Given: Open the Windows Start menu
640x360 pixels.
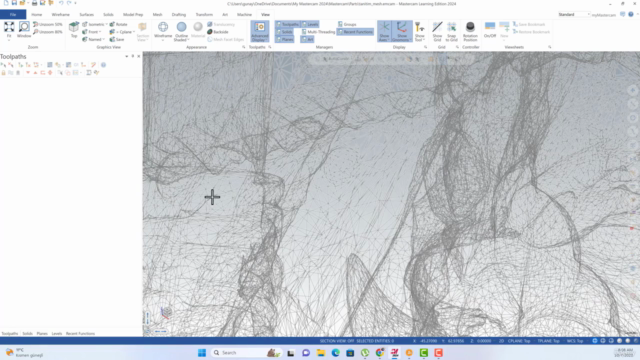Looking at the screenshot, I should [x=202, y=353].
